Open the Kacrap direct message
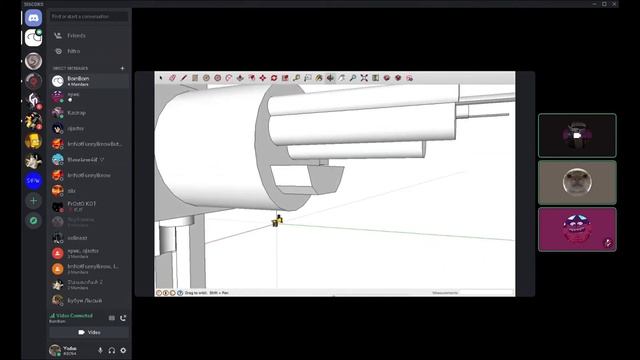This screenshot has width=640, height=360. 89,113
